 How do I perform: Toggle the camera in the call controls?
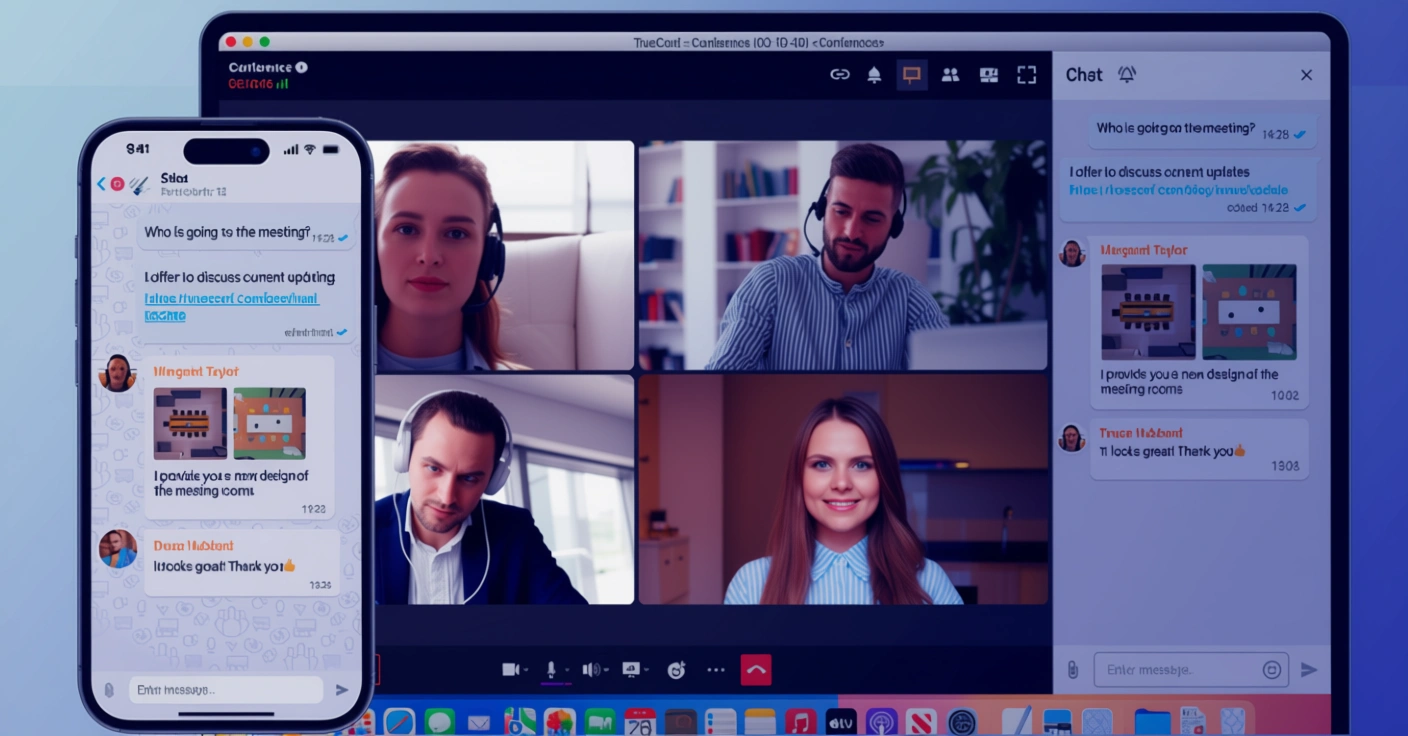[x=511, y=670]
